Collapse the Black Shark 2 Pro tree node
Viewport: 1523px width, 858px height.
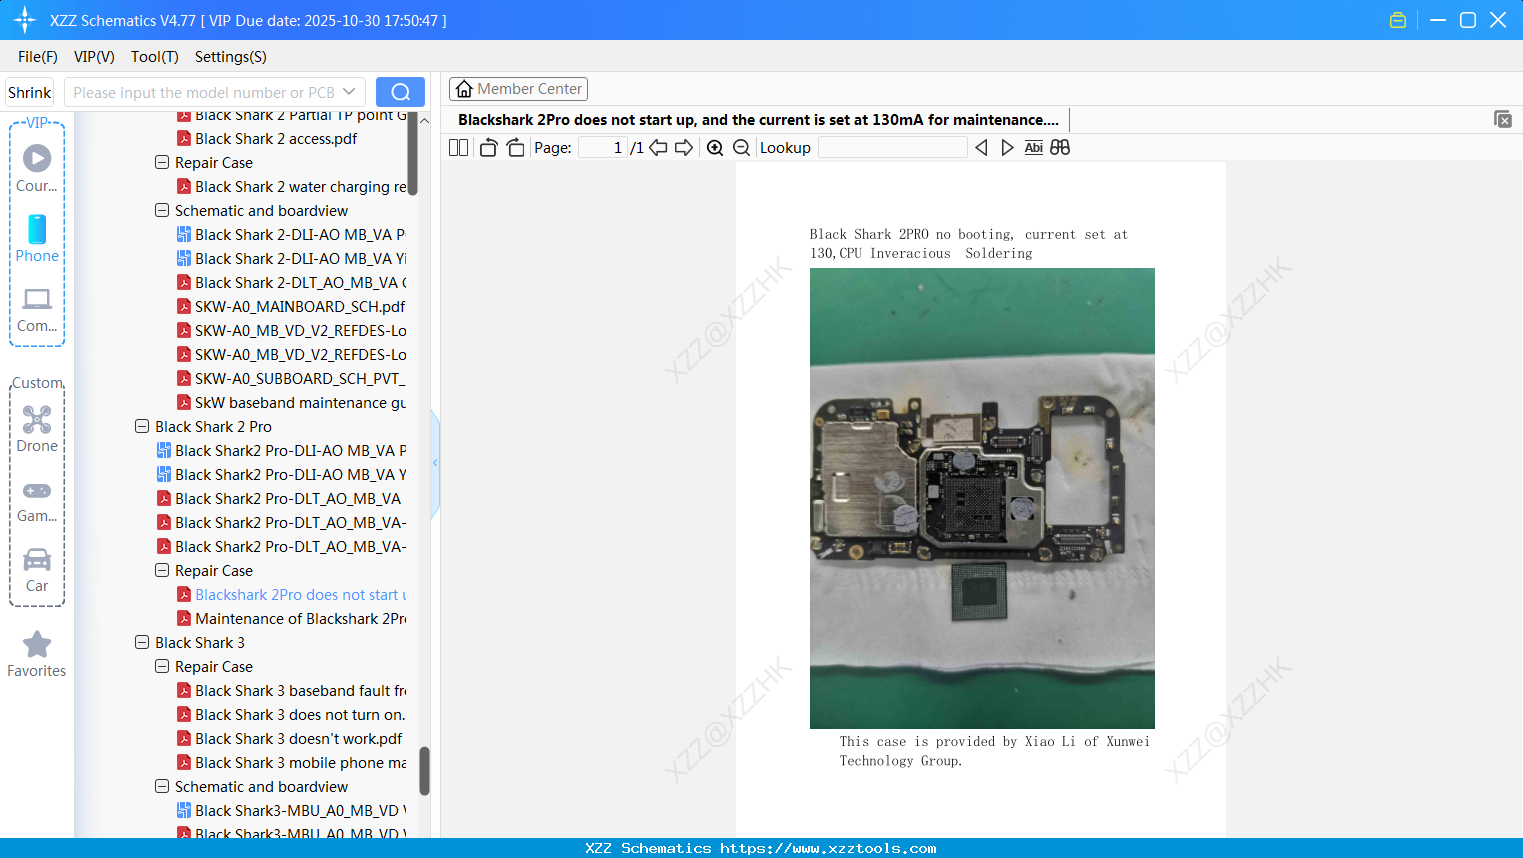(141, 426)
